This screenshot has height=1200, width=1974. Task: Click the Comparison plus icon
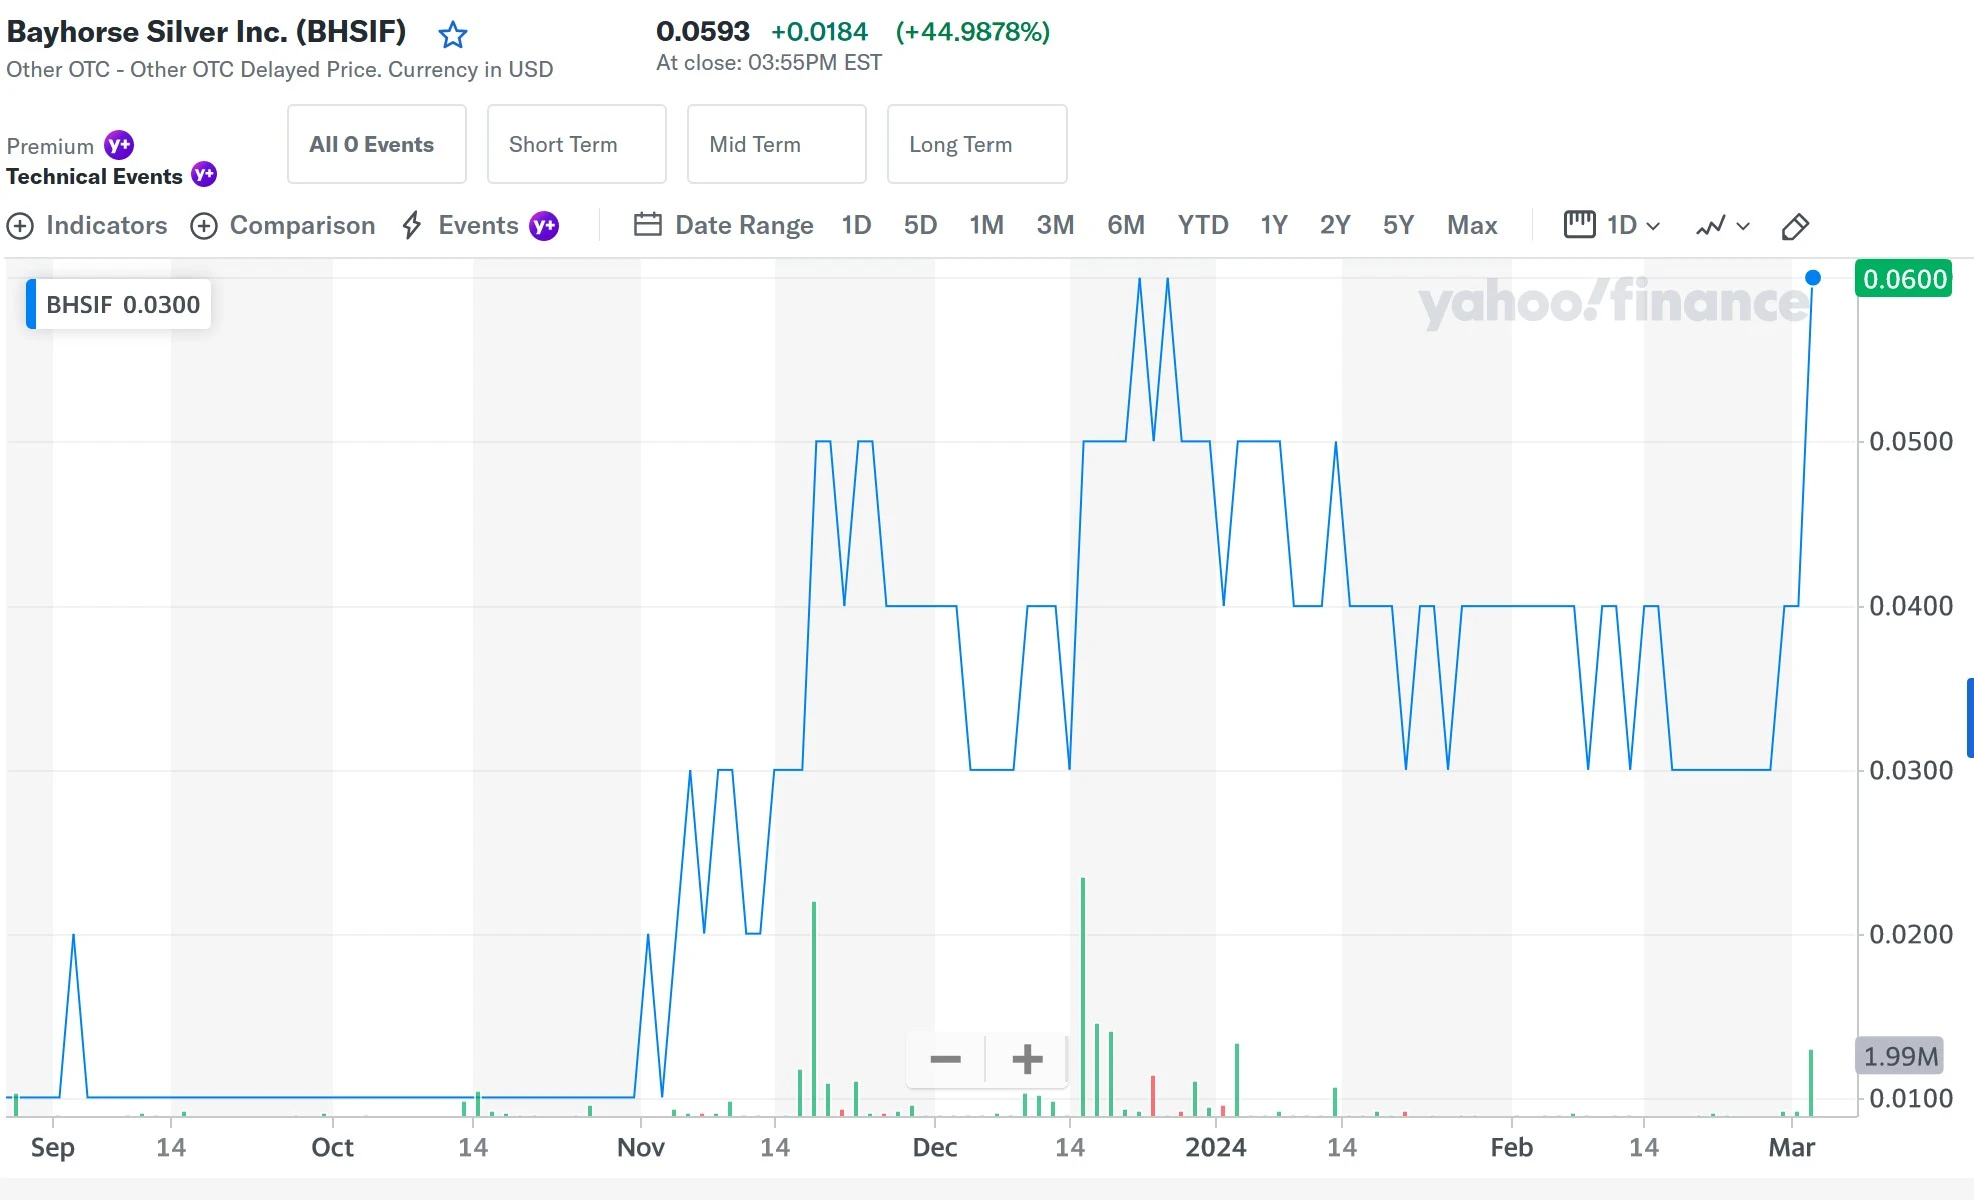[x=204, y=226]
